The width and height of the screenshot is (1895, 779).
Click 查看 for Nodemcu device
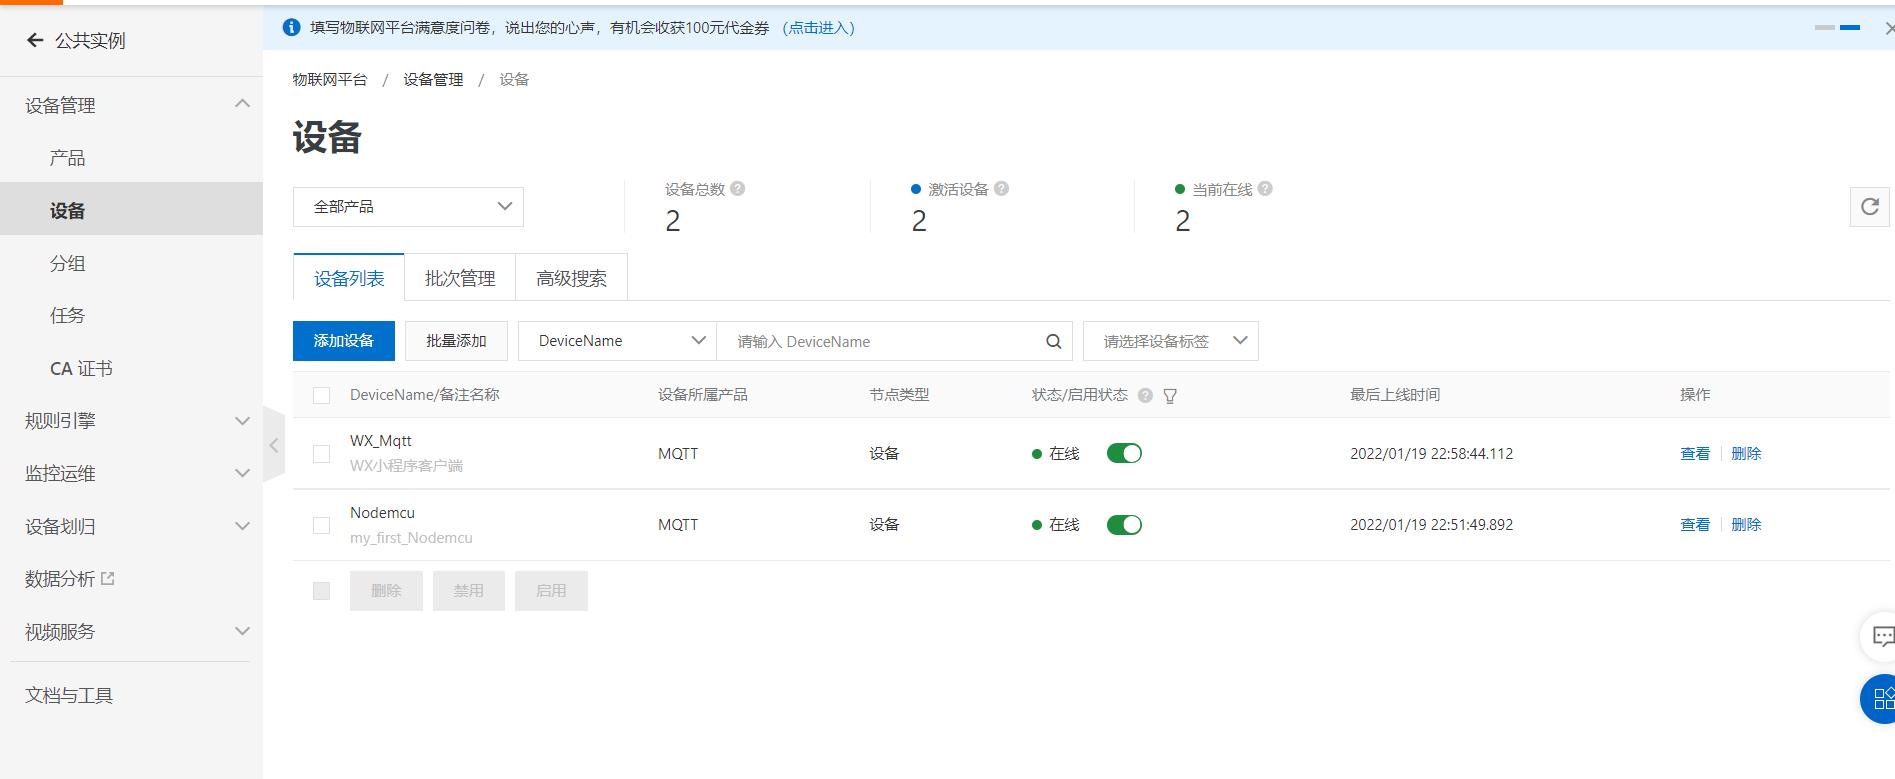(x=1695, y=525)
